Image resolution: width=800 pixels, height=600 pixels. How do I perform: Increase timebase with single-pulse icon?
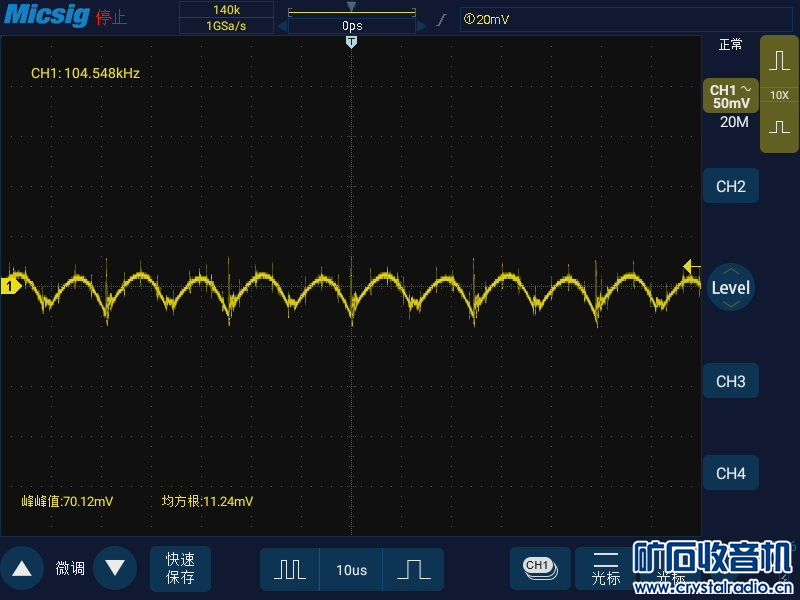(x=413, y=569)
